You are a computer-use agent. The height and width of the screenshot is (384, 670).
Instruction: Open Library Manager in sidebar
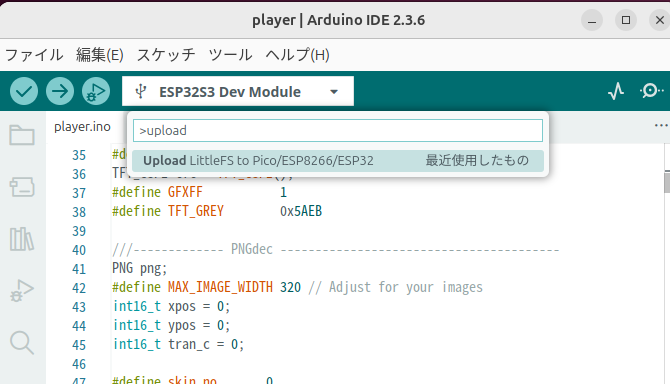(x=22, y=239)
